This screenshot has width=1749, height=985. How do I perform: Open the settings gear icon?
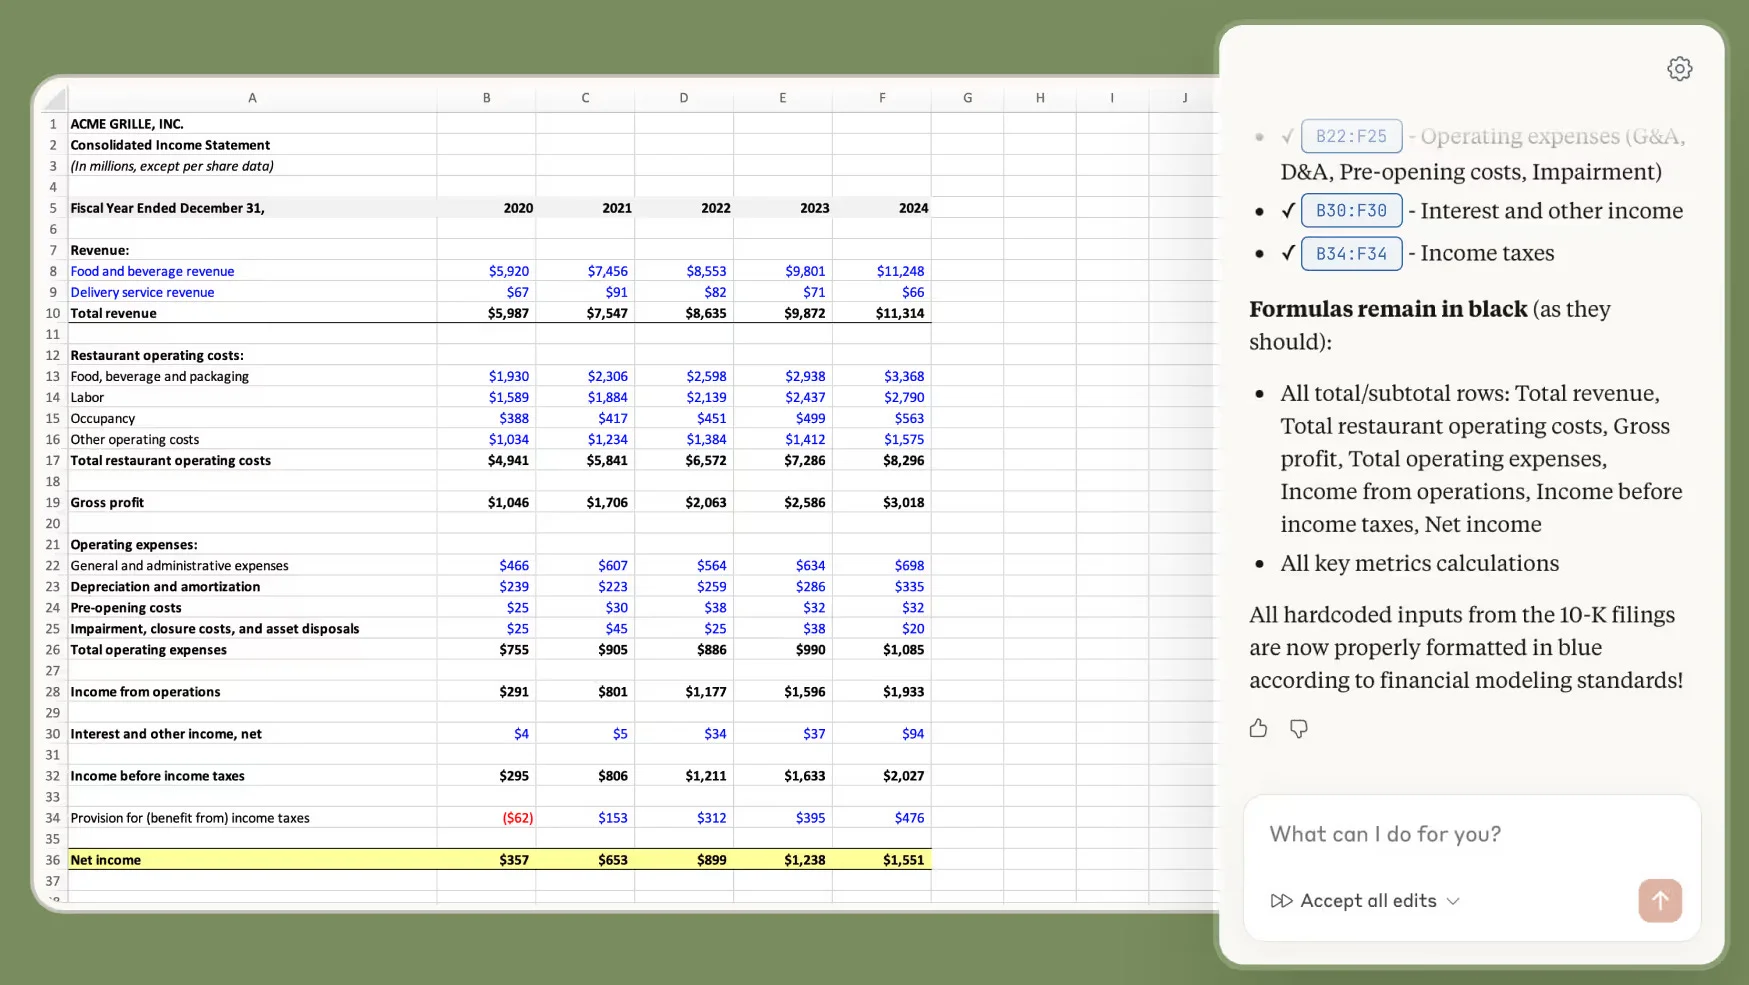(1680, 68)
